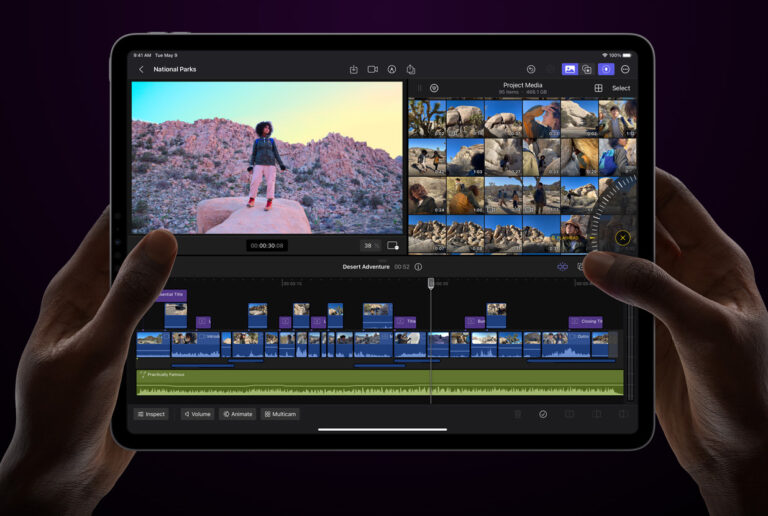768x516 pixels.
Task: Toggle the highlighted viewer layout button
Action: [x=606, y=69]
